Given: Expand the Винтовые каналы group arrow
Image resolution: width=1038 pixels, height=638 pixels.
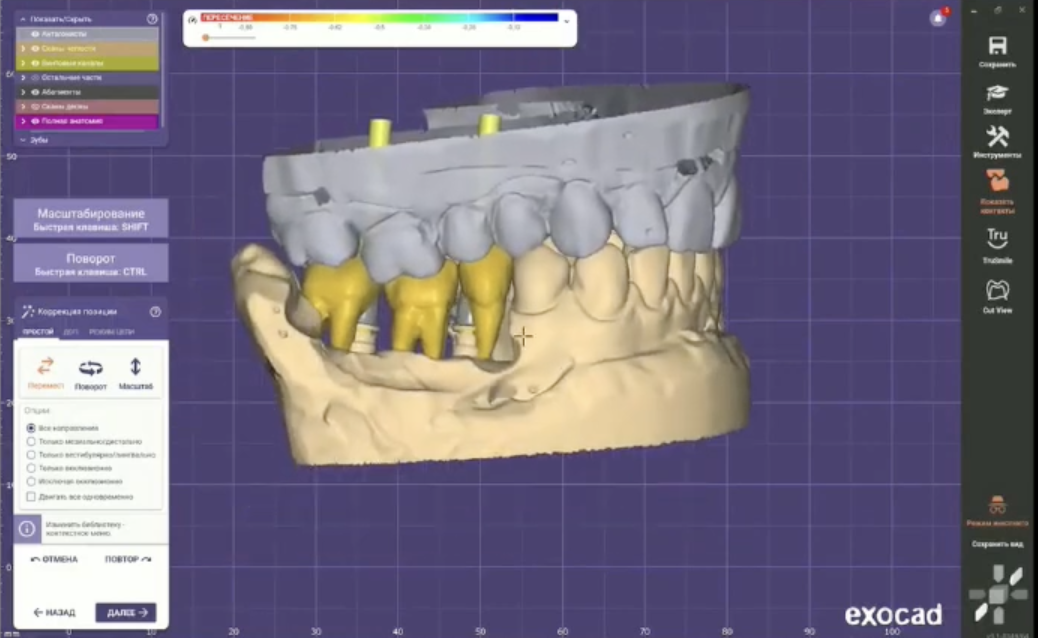Looking at the screenshot, I should coord(23,63).
